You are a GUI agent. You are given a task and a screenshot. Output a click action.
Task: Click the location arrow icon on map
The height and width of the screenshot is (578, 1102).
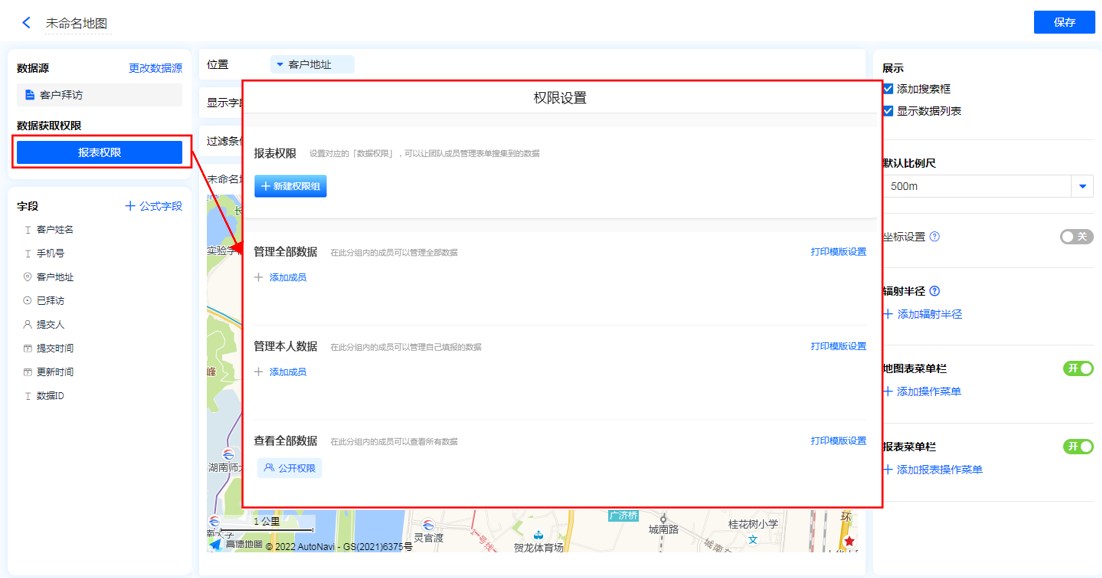215,545
